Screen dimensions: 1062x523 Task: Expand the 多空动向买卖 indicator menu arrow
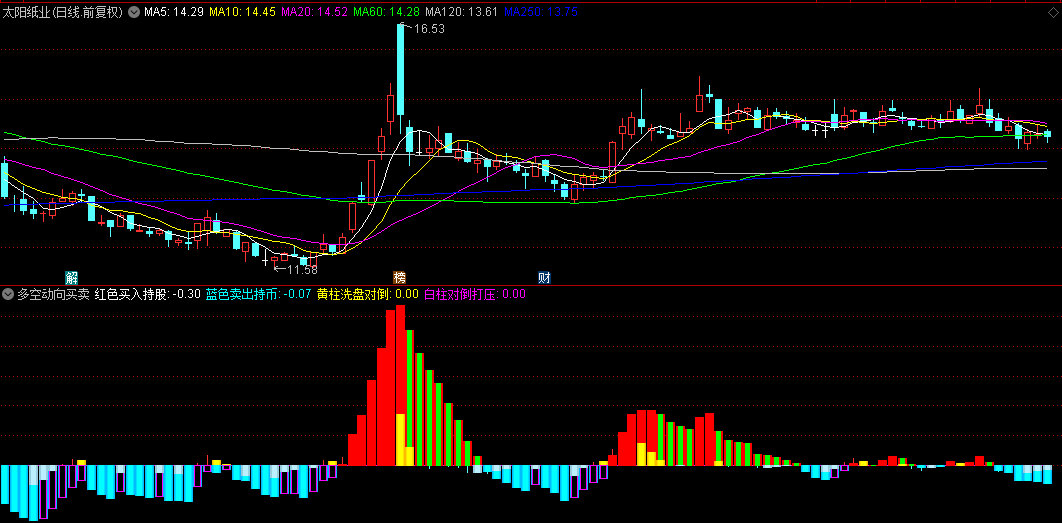pos(8,294)
